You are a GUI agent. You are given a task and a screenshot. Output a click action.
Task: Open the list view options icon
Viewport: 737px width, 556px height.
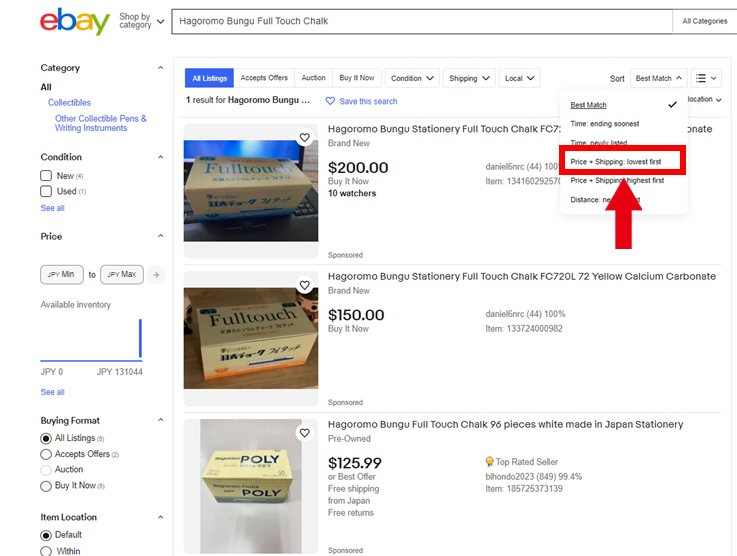[706, 78]
